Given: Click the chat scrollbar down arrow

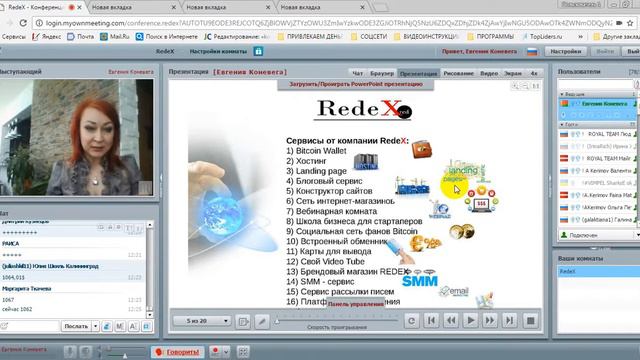Looking at the screenshot, I should pyautogui.click(x=150, y=315).
